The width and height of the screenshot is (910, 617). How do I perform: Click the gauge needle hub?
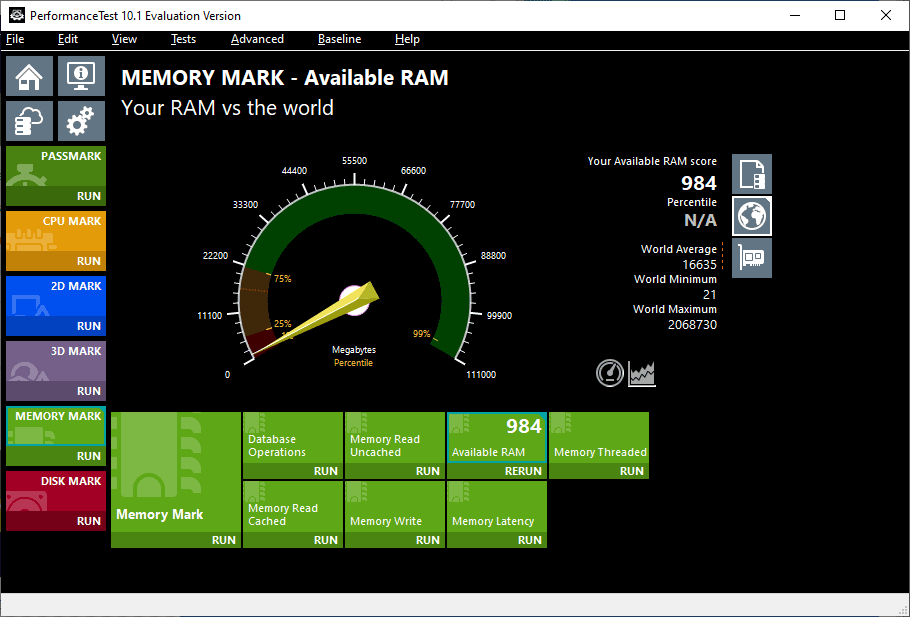pos(354,301)
